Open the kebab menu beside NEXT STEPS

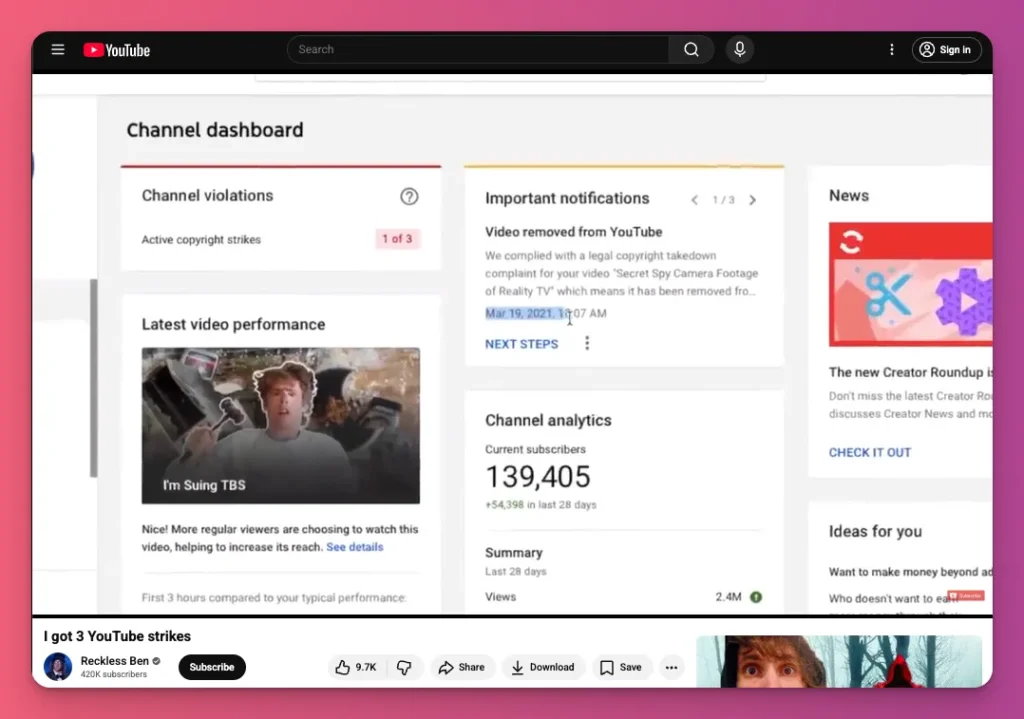tap(587, 342)
